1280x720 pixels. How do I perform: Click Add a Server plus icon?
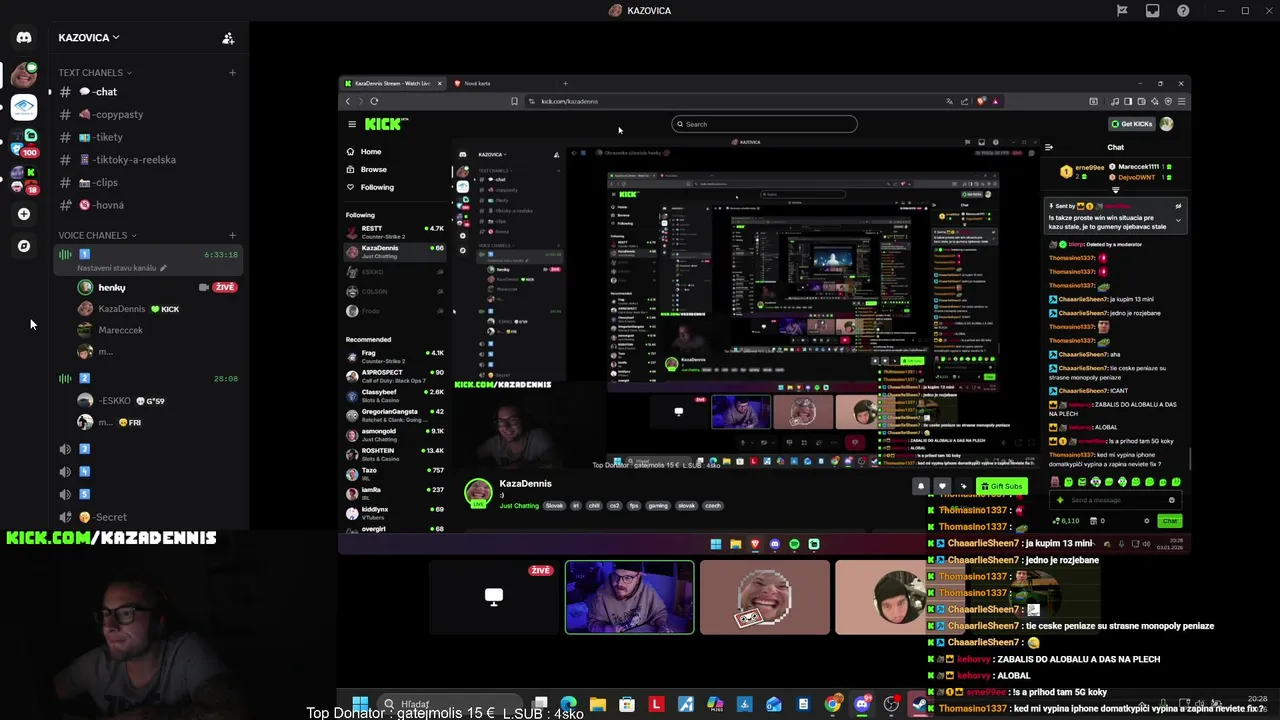point(24,214)
